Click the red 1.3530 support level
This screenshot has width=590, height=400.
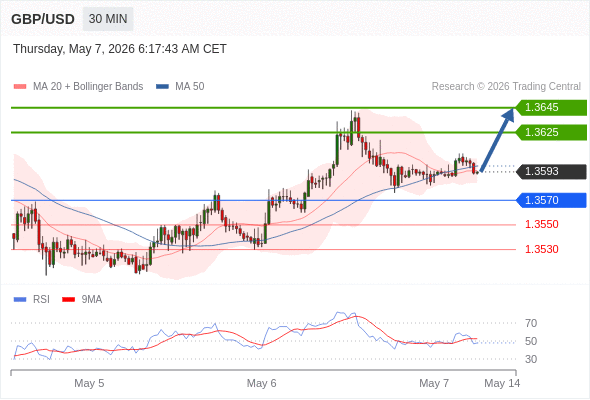click(x=541, y=249)
